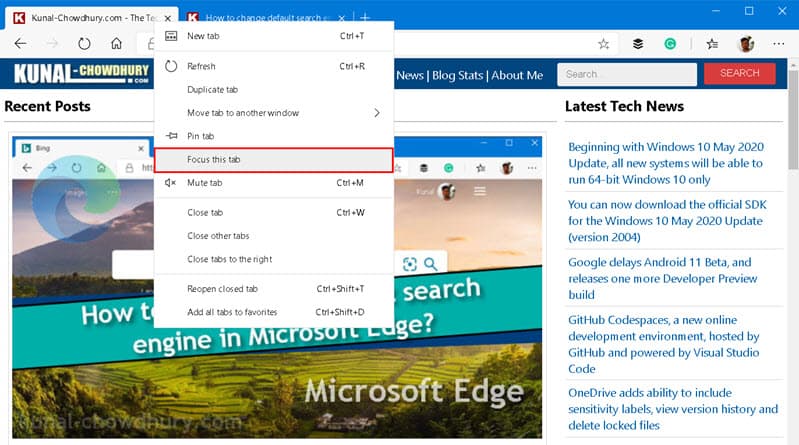Open Grammarly green extension icon

tap(670, 44)
